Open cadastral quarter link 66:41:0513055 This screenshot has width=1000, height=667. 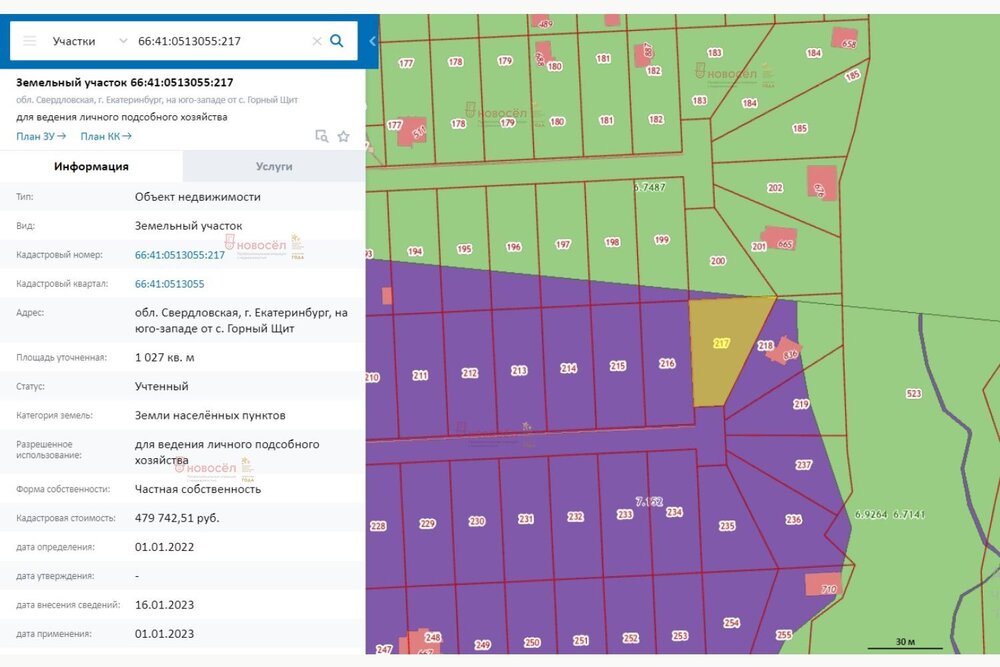[169, 284]
